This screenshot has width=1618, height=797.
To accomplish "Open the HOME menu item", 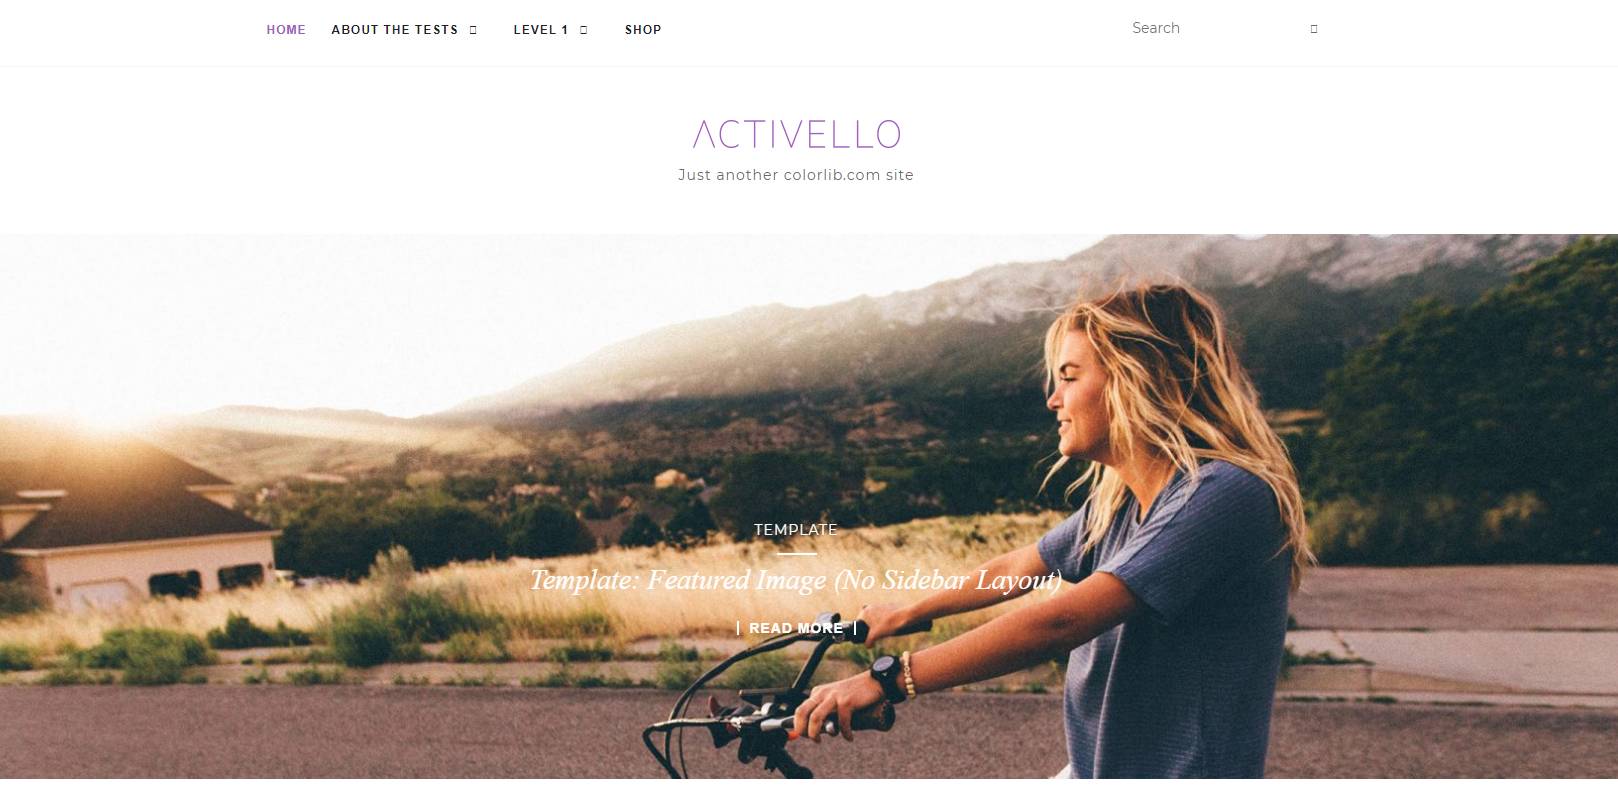I will 286,30.
